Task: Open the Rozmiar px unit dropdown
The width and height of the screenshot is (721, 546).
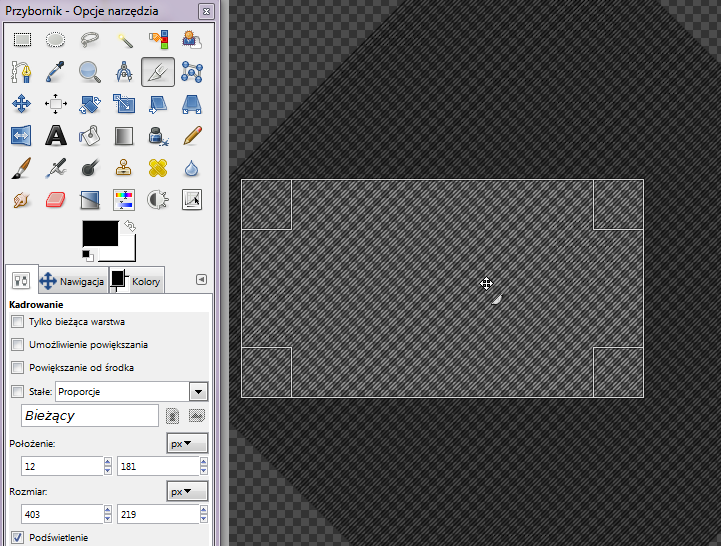Action: (x=186, y=492)
